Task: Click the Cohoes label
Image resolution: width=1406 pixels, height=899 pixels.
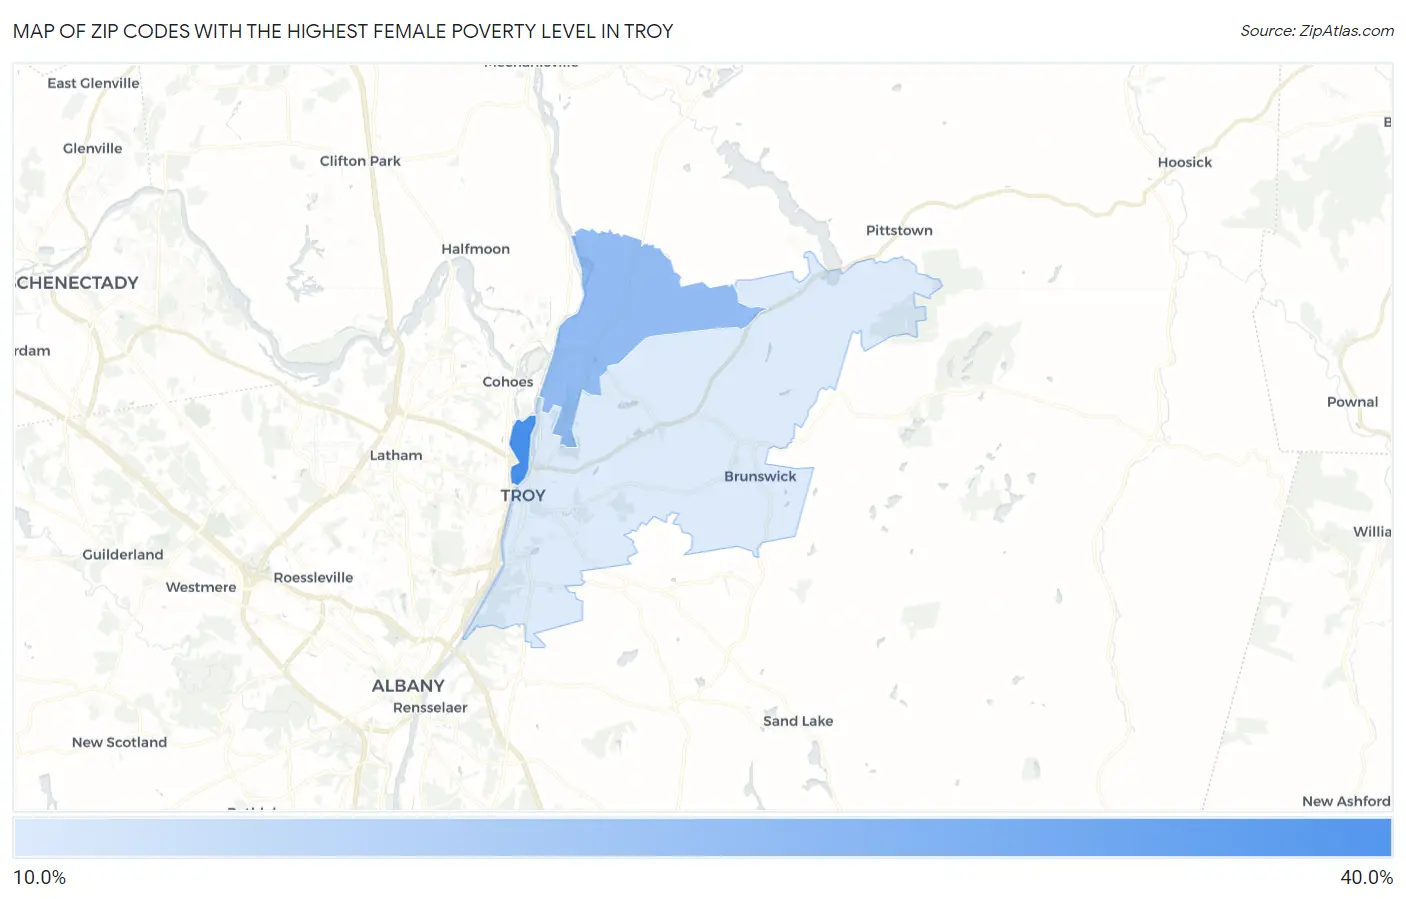Action: tap(508, 382)
